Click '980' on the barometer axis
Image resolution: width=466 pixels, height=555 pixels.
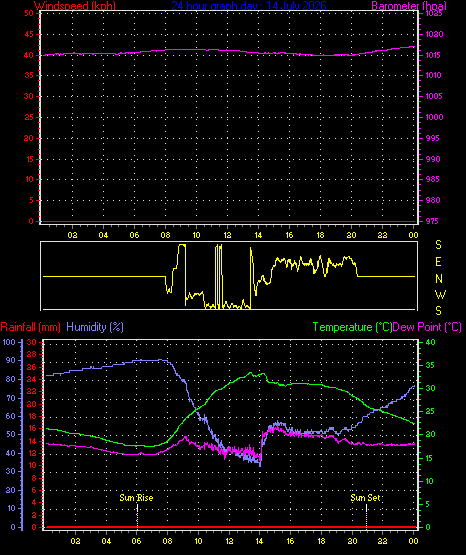coord(433,200)
